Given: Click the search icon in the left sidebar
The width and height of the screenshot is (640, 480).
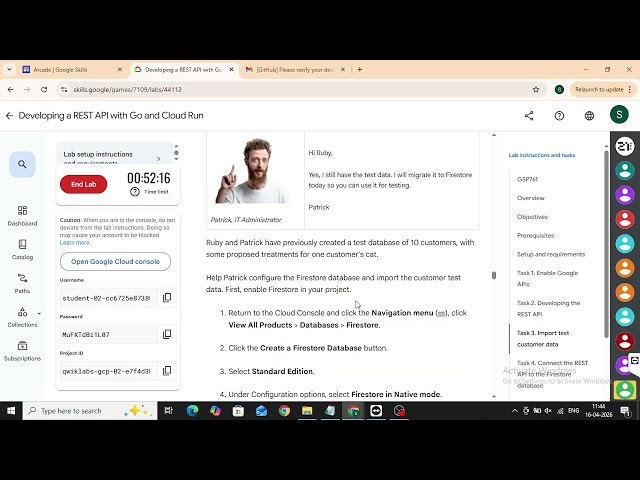Looking at the screenshot, I should tap(22, 164).
